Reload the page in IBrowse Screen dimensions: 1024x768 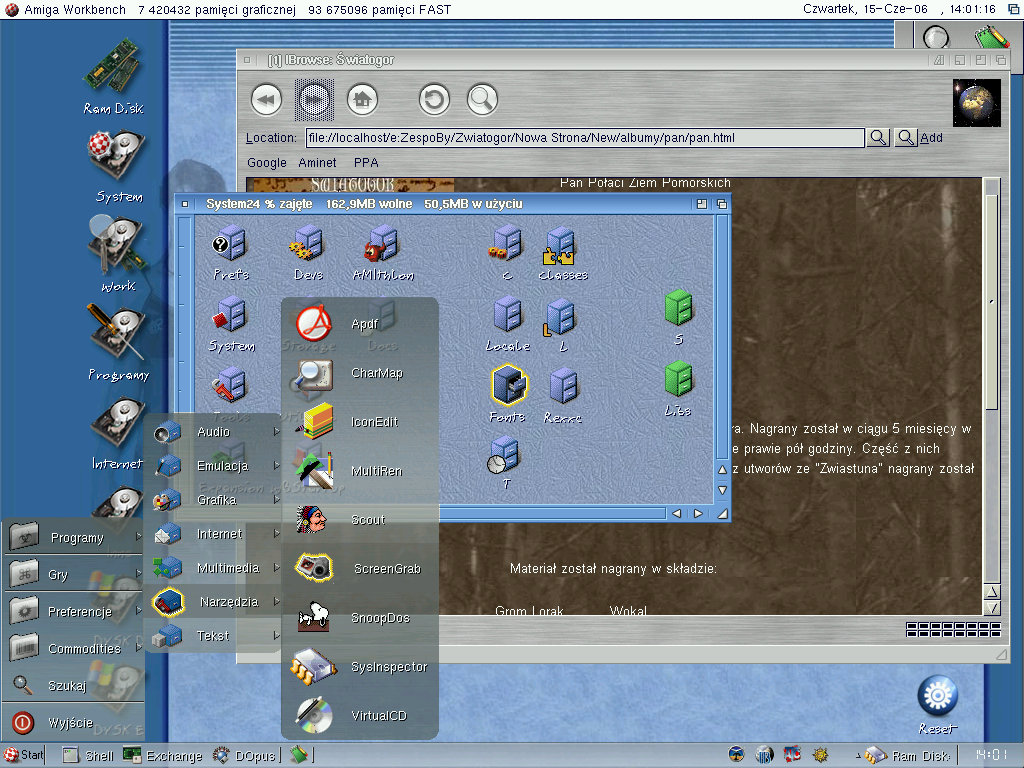[x=434, y=100]
